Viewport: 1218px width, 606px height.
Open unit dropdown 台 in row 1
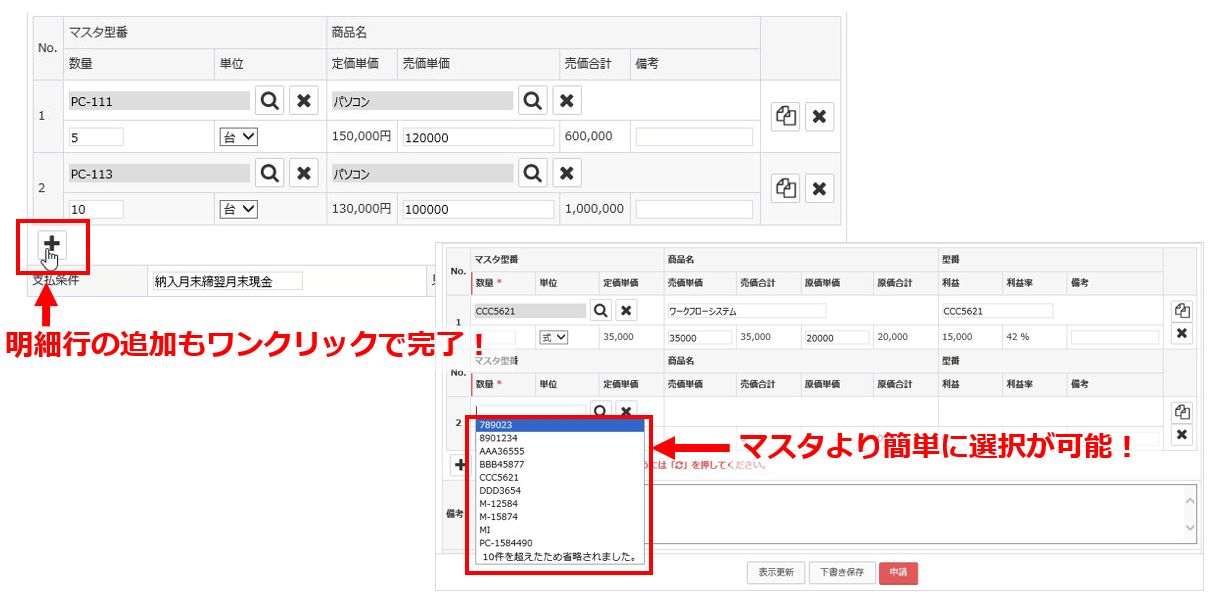(x=238, y=137)
